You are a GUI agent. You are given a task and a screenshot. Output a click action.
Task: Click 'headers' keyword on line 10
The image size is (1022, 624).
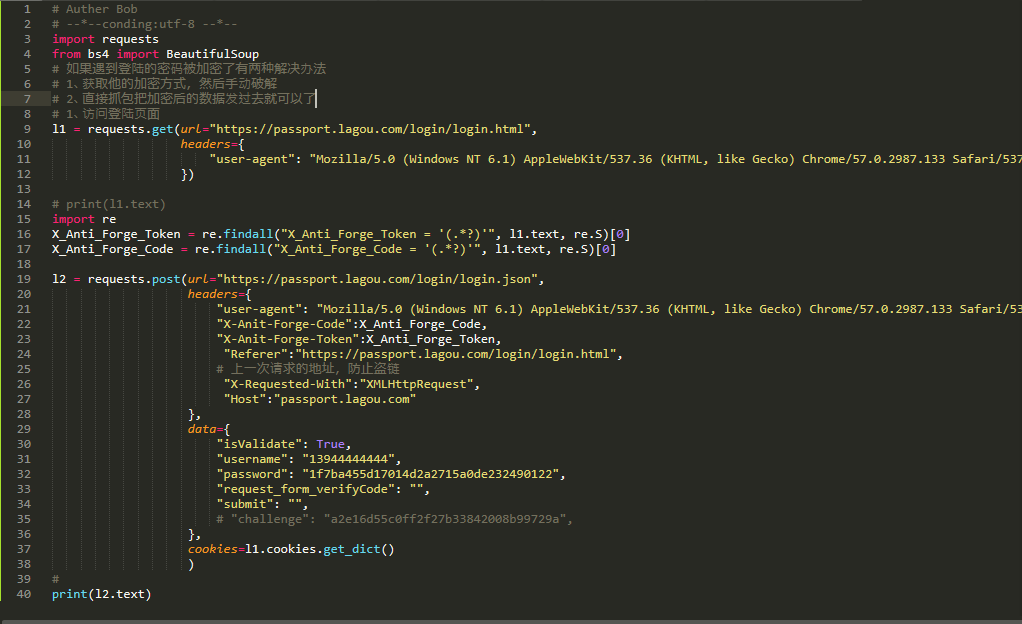tap(205, 144)
